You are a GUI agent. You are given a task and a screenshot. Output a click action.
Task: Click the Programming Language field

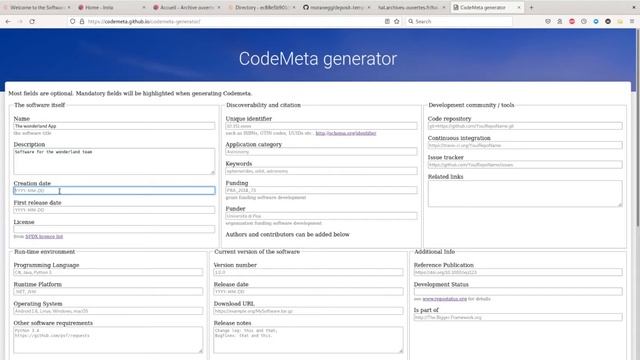(x=108, y=272)
